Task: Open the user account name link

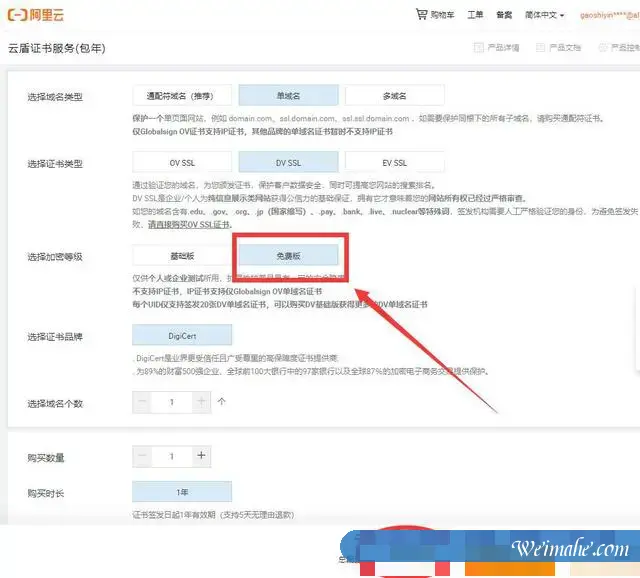Action: coord(609,15)
